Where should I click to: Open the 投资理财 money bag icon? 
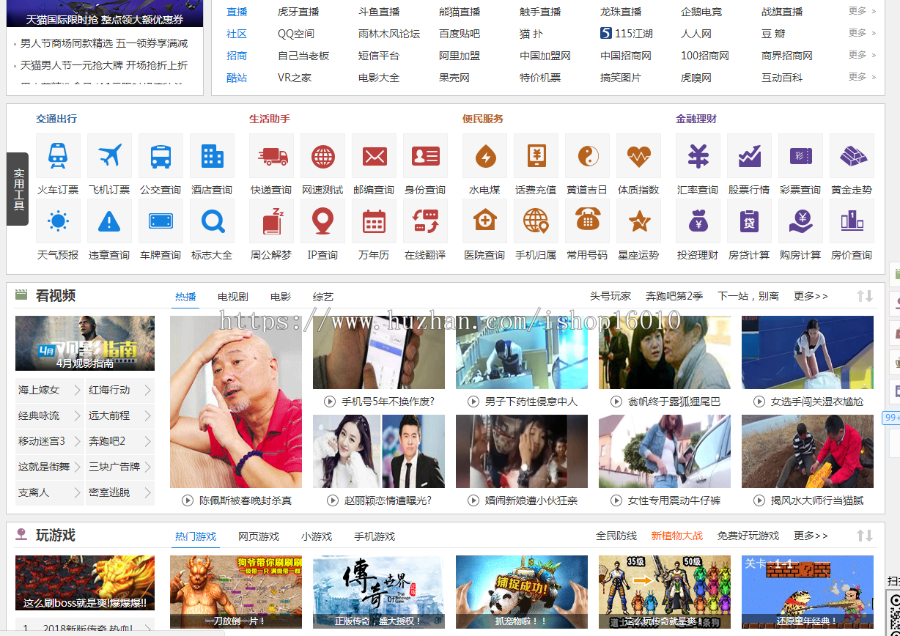click(x=698, y=221)
